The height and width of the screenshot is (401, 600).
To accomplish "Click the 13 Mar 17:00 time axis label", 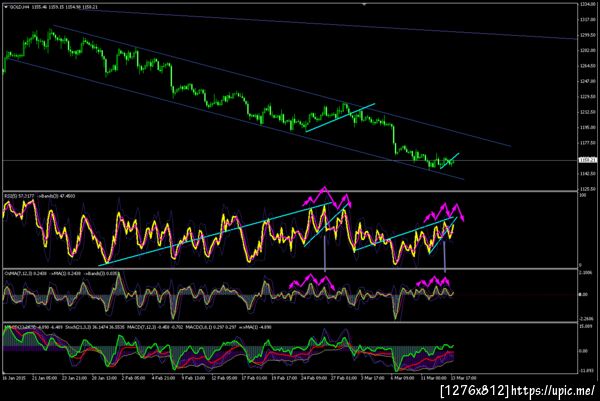I will [463, 378].
